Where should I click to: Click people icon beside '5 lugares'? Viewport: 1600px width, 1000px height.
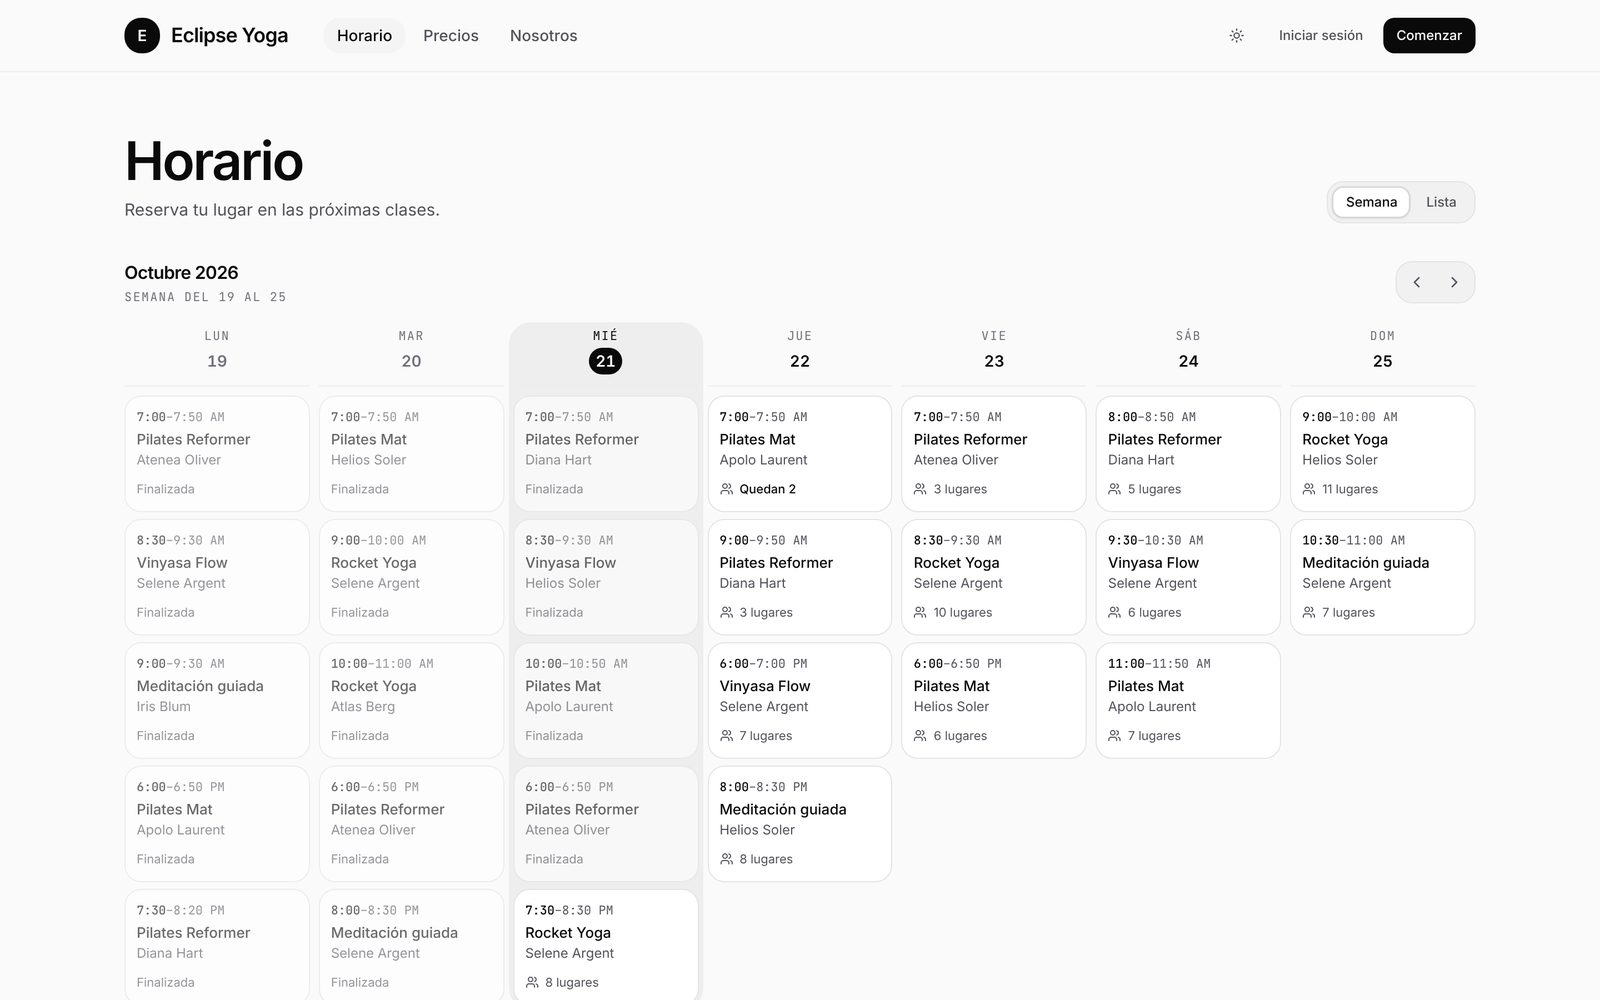[1115, 489]
